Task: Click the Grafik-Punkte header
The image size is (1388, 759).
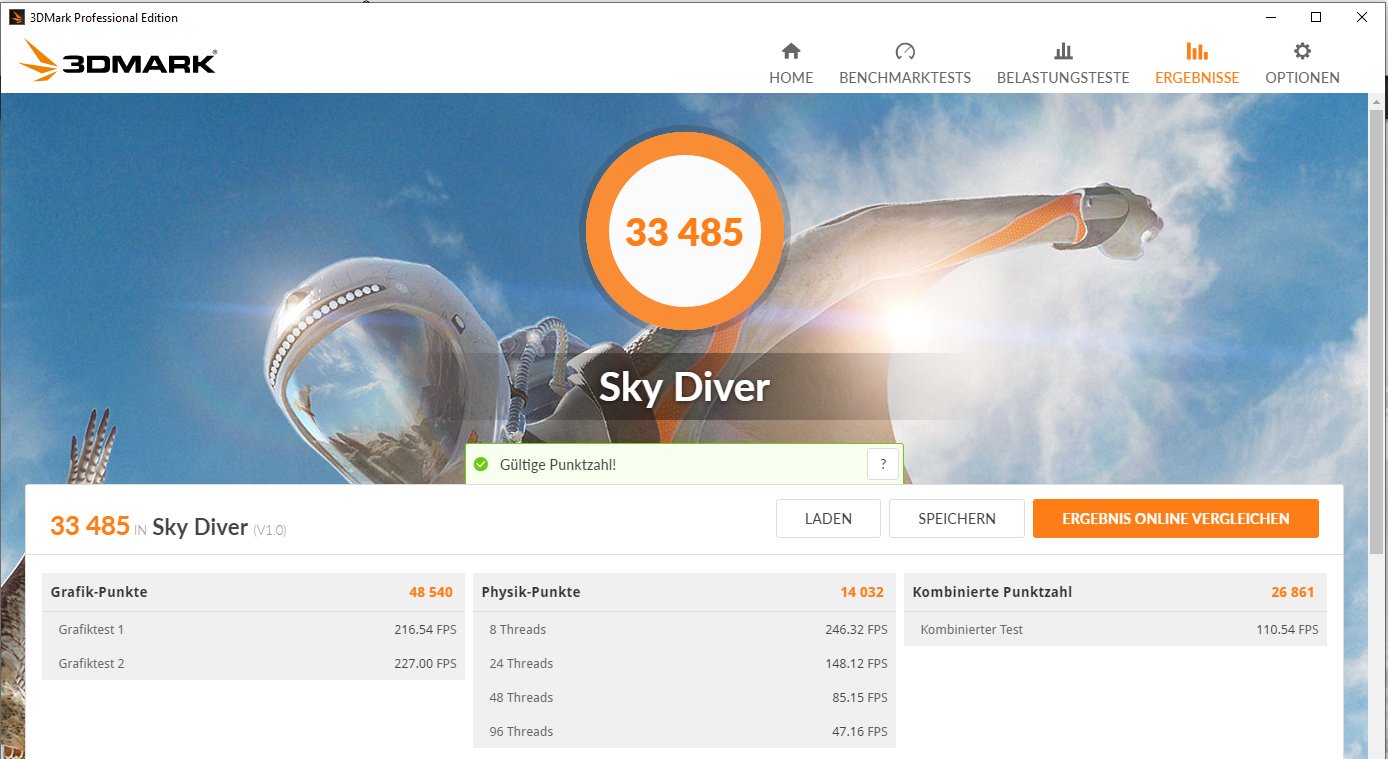Action: coord(253,592)
